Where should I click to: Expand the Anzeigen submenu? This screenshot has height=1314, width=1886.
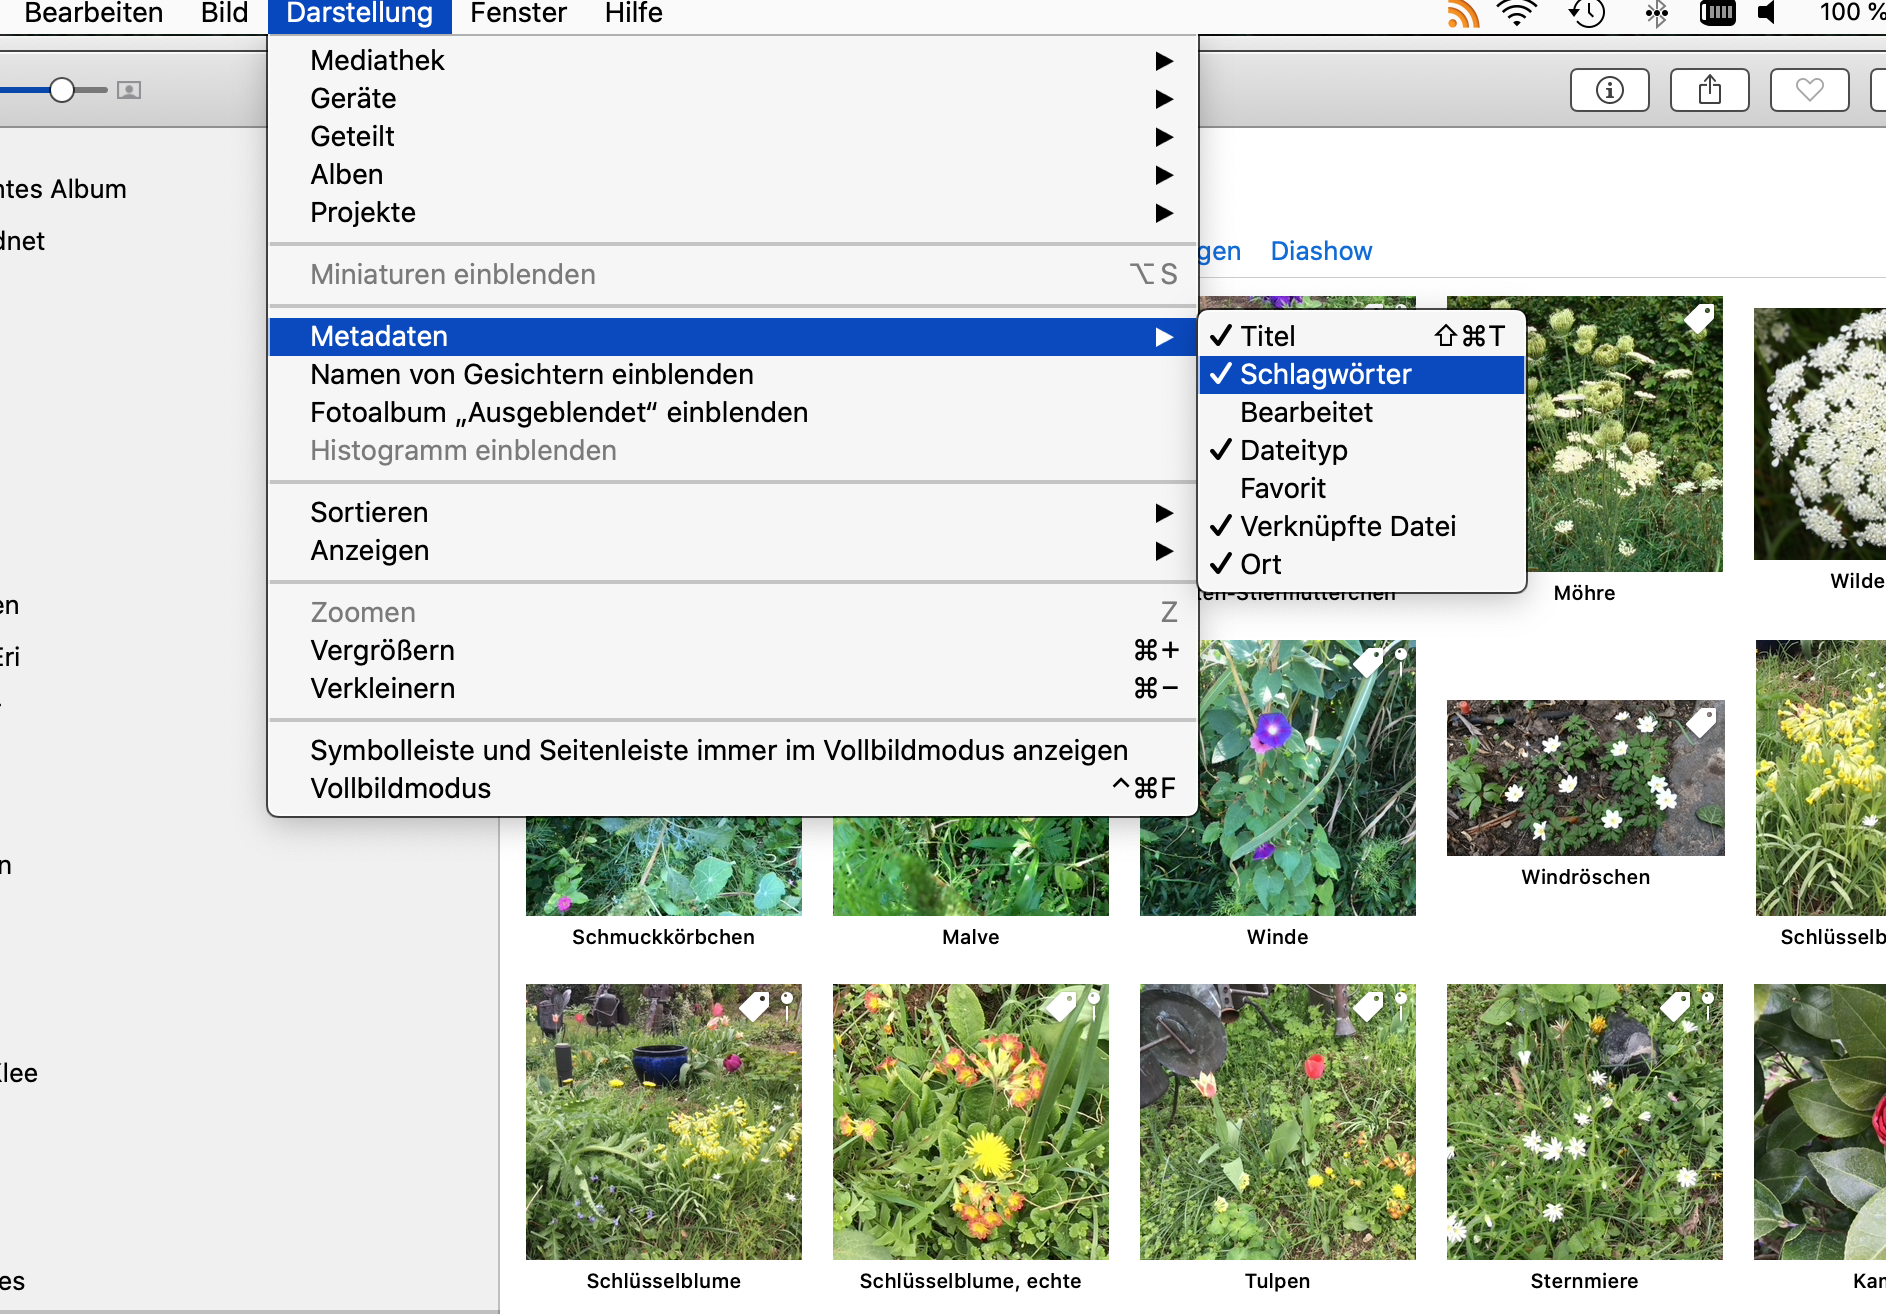click(733, 550)
